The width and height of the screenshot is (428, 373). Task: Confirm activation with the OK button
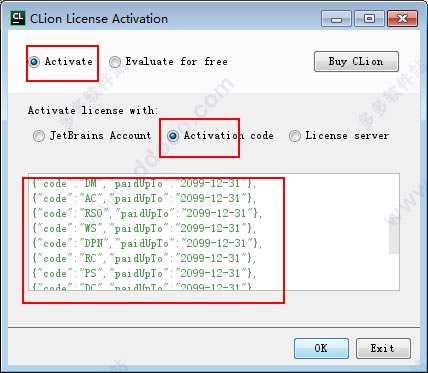(x=321, y=348)
